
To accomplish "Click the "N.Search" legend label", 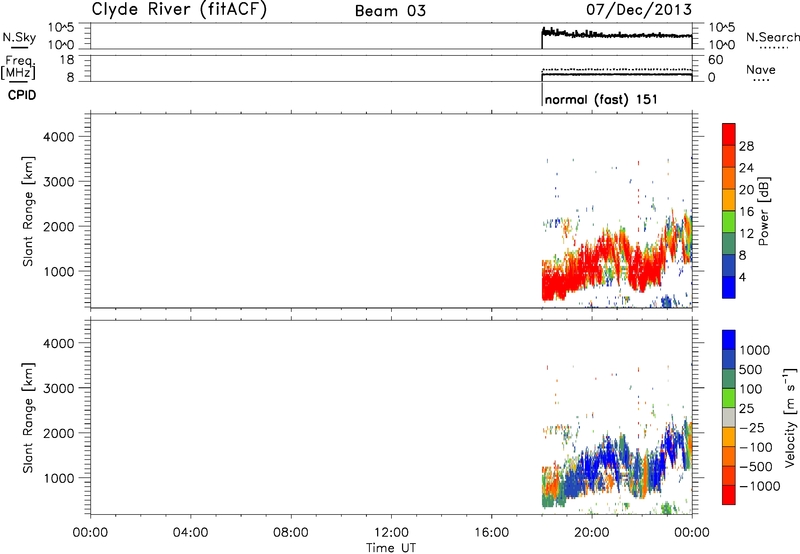I will (772, 37).
